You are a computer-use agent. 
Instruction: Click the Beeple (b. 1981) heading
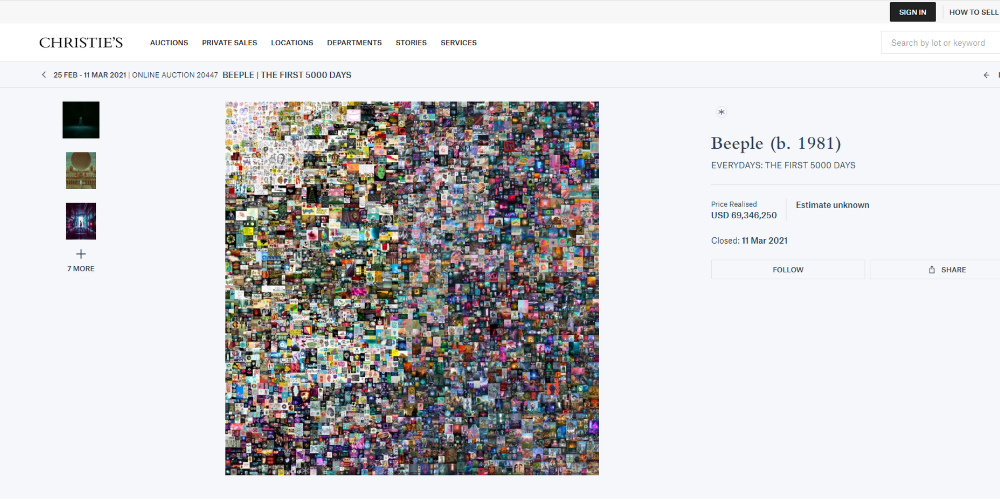click(x=776, y=143)
